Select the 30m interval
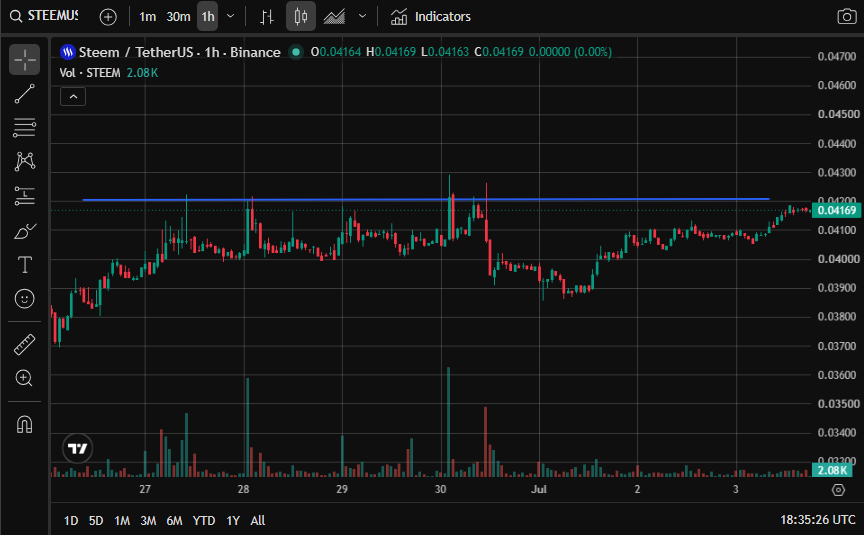The width and height of the screenshot is (864, 535). click(x=178, y=17)
